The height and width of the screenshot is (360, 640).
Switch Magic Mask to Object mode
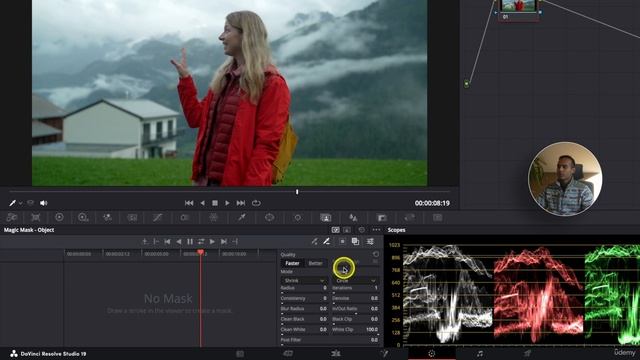pyautogui.click(x=336, y=230)
